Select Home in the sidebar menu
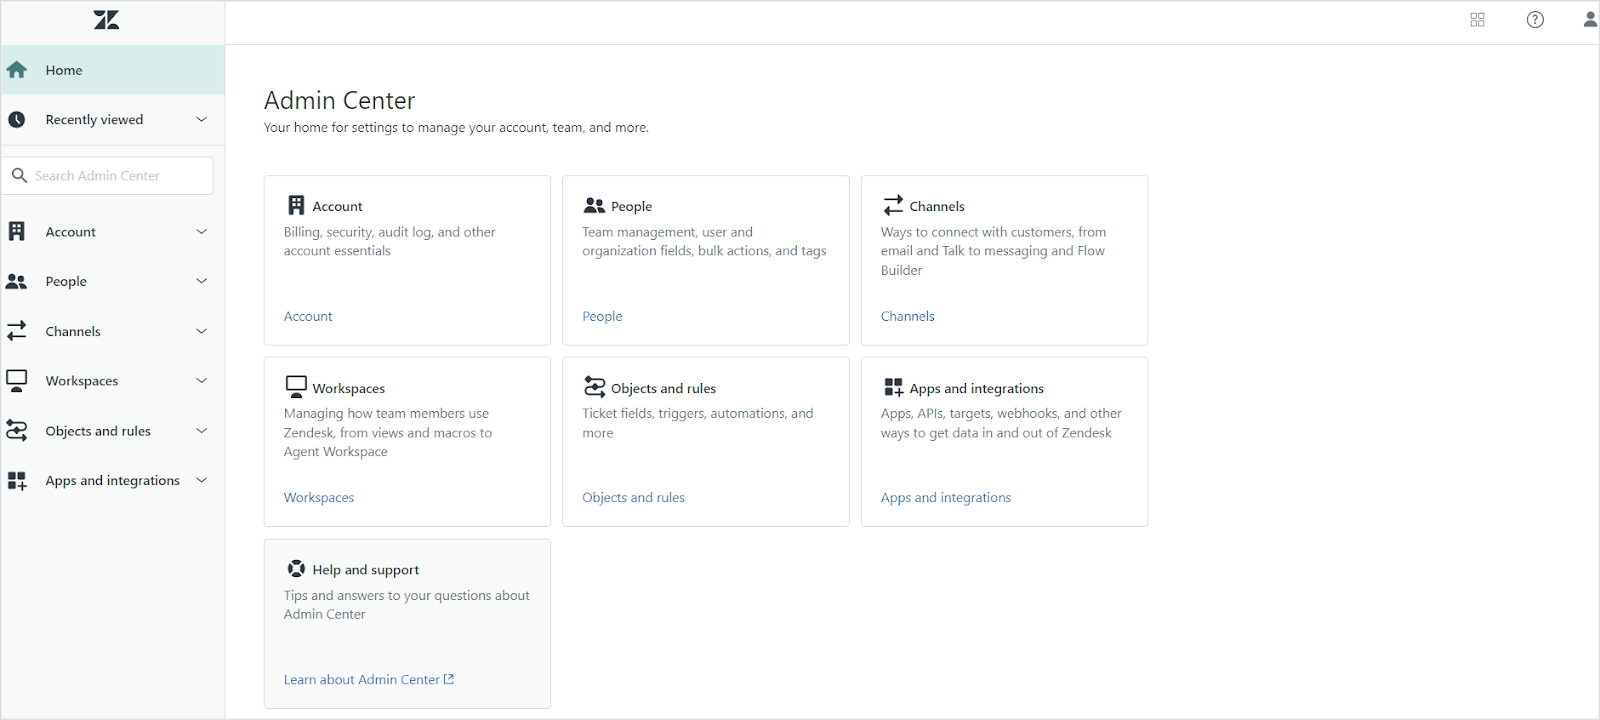 point(64,70)
